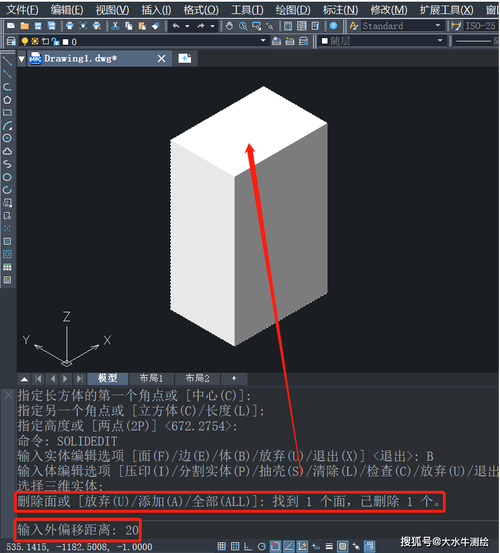Click the New file toolbar icon
This screenshot has height=553, width=500.
click(x=11, y=26)
